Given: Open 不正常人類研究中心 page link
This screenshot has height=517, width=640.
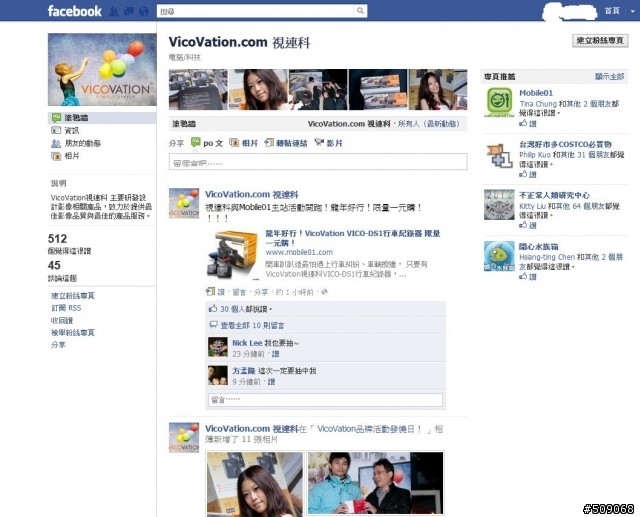Looking at the screenshot, I should [554, 195].
